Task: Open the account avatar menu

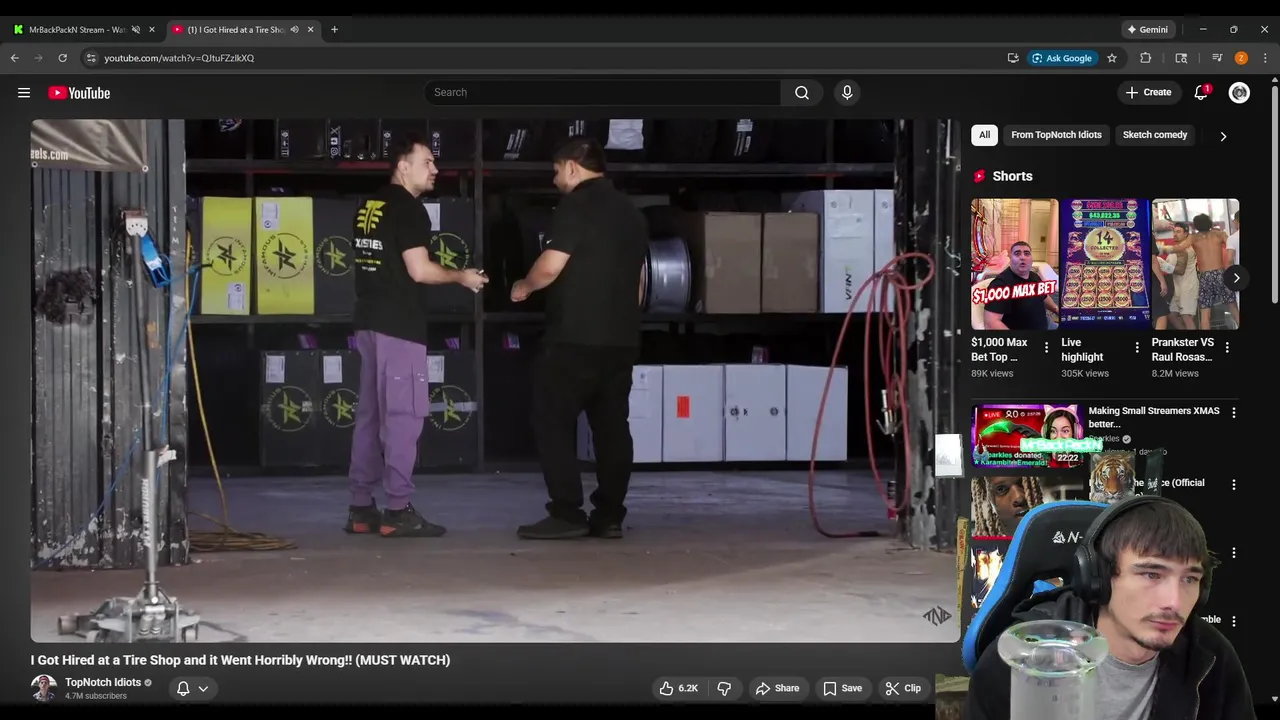Action: tap(1240, 93)
